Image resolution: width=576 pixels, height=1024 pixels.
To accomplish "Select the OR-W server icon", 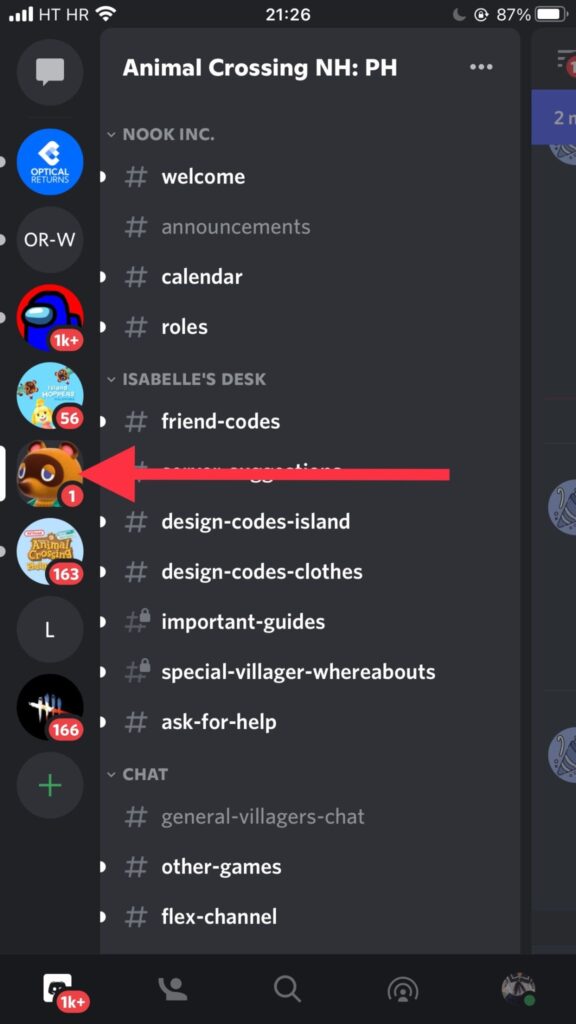I will [50, 240].
